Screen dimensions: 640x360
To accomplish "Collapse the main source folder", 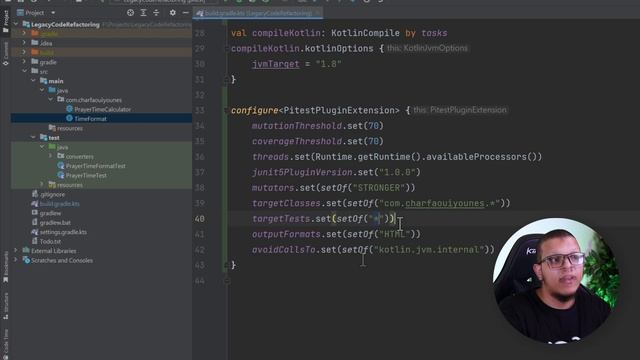I will point(33,81).
